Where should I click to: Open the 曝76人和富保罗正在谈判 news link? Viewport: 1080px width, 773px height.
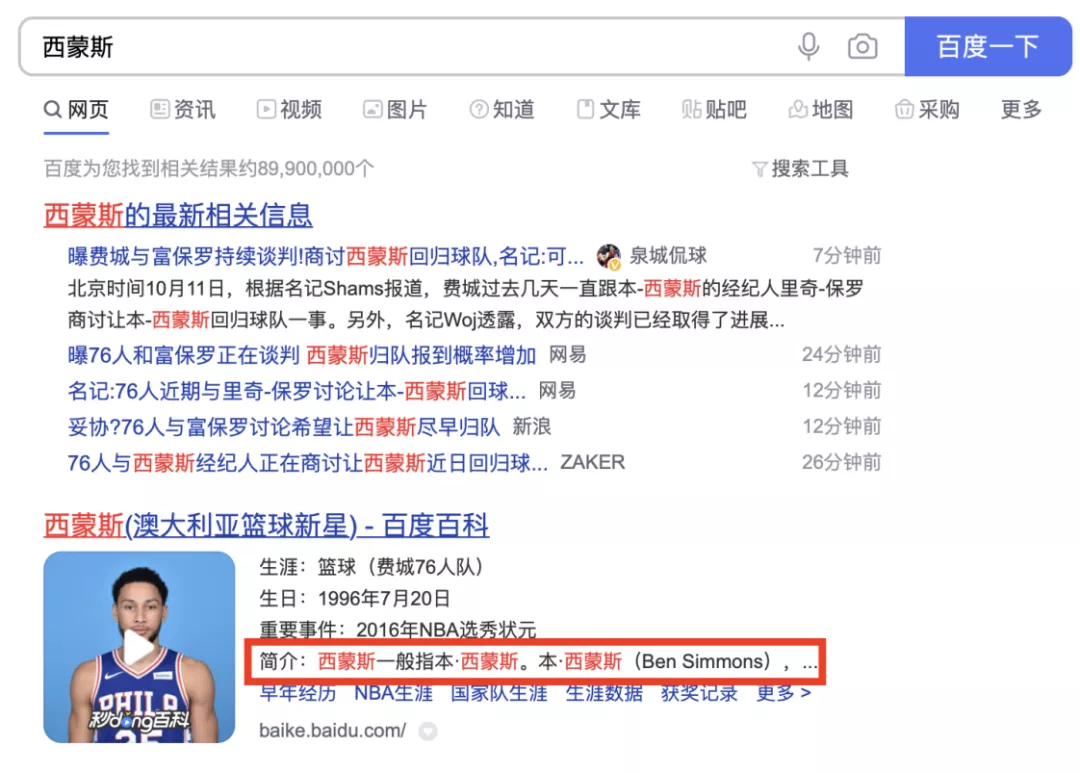click(302, 355)
